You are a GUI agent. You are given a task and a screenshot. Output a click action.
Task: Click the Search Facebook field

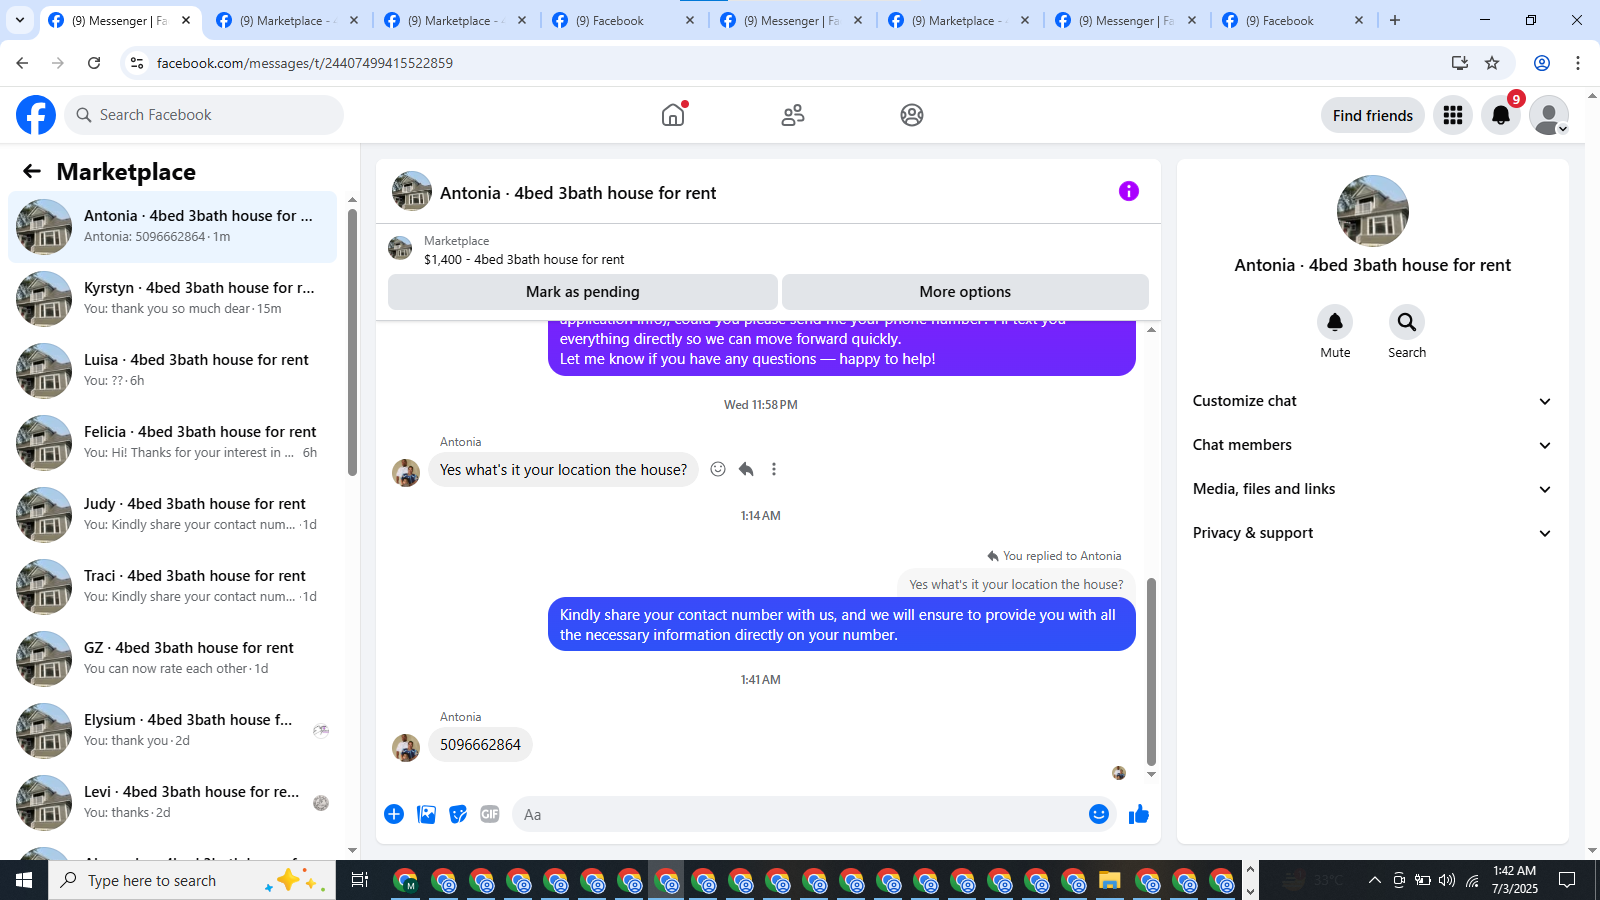tap(204, 115)
